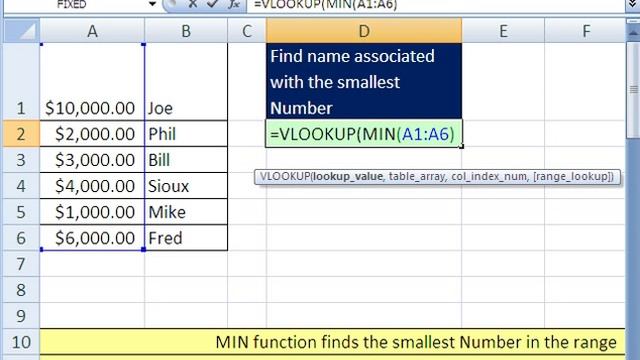The image size is (640, 360).
Task: Click VLOOKUP function name in the tooltip
Action: tap(285, 177)
